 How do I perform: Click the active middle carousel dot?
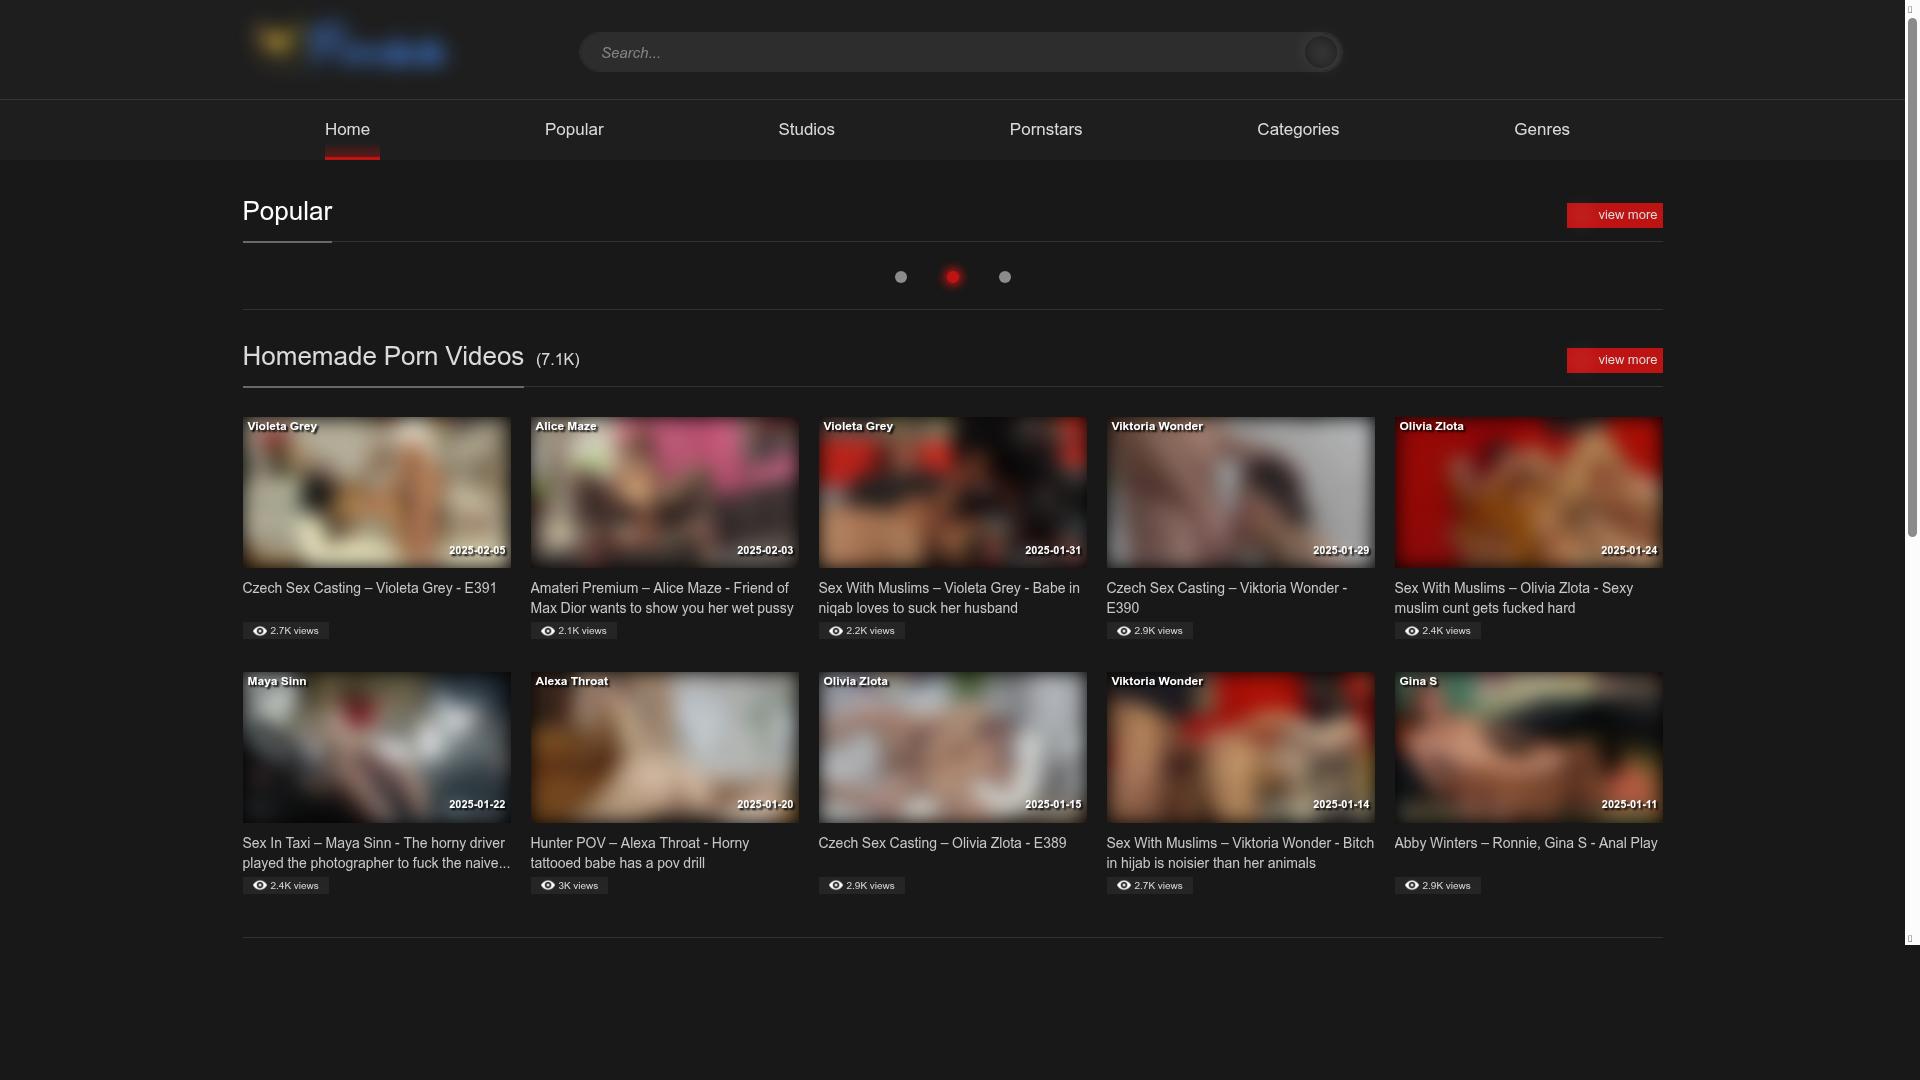(952, 277)
